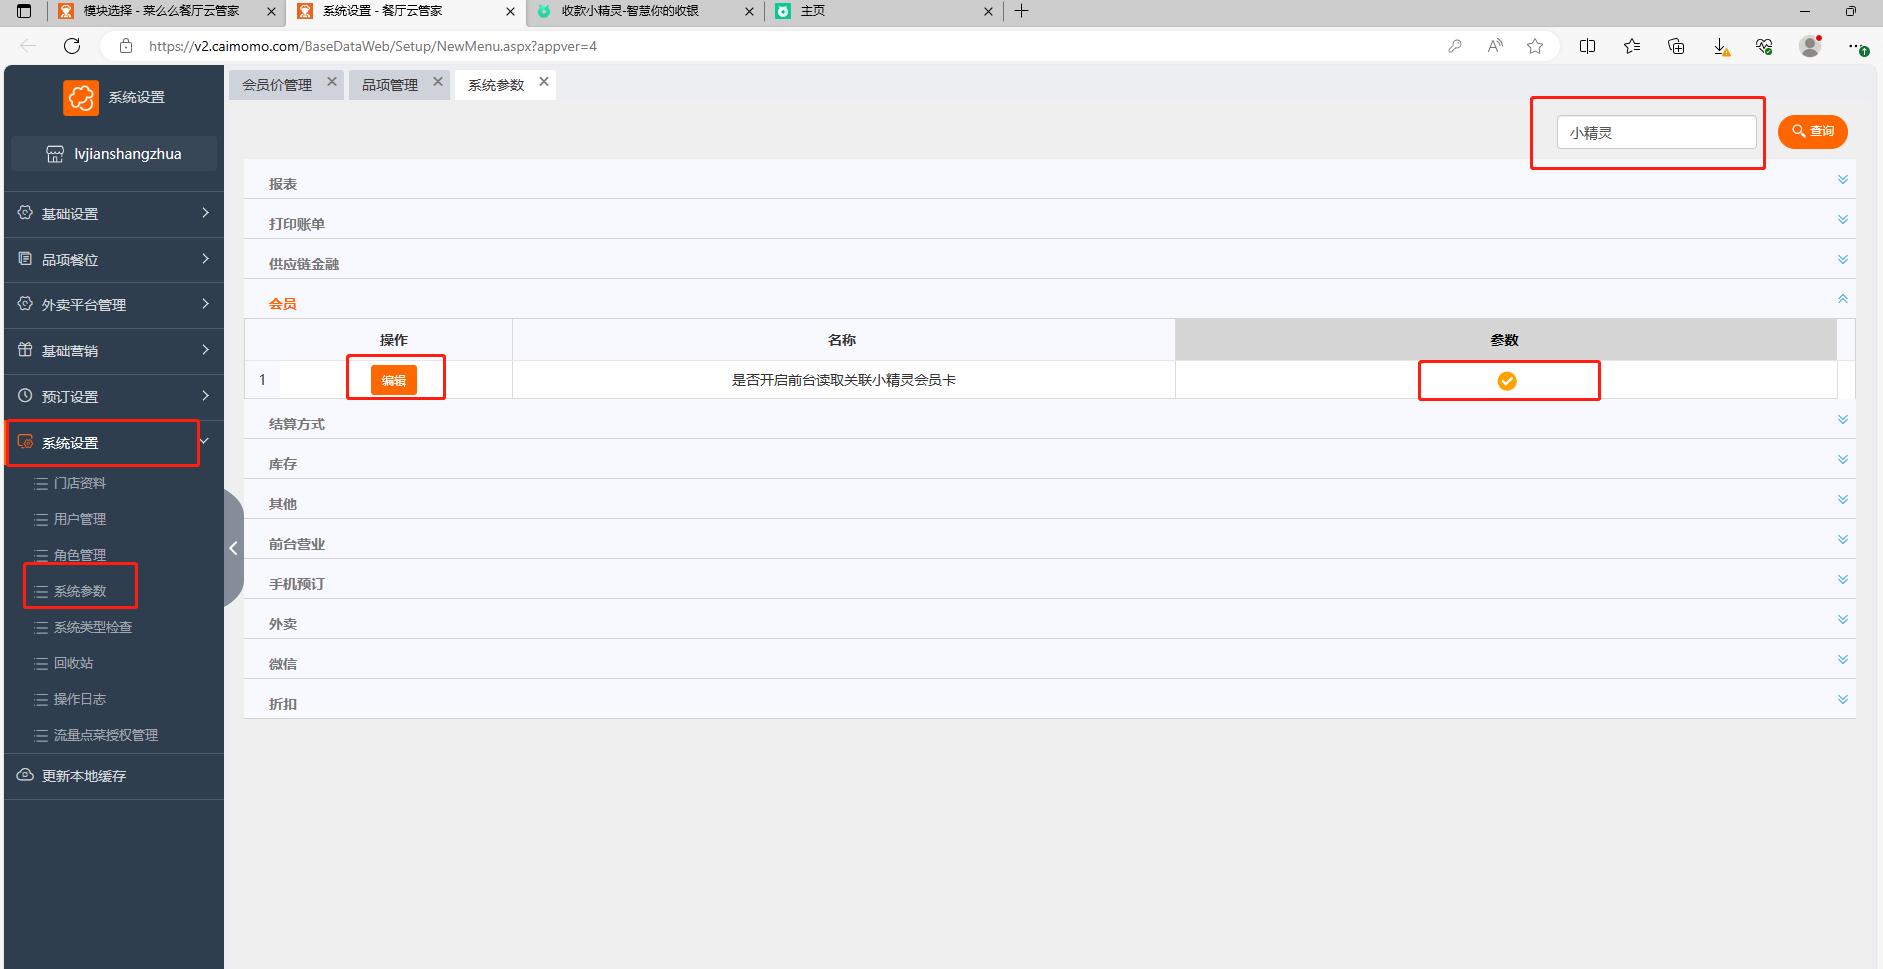
Task: Switch to 主页 browser tab
Action: click(884, 11)
